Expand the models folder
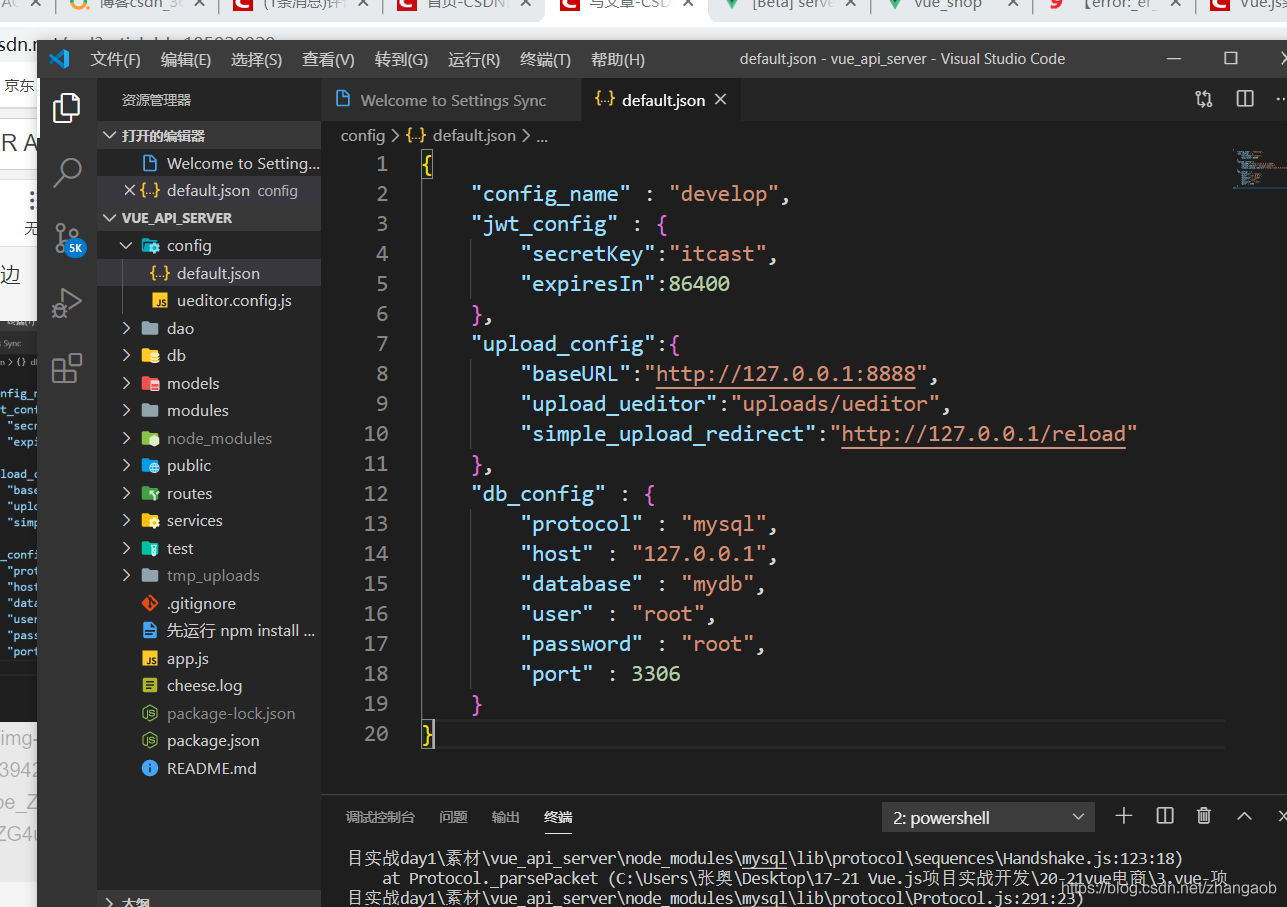1287x907 pixels. pyautogui.click(x=209, y=383)
